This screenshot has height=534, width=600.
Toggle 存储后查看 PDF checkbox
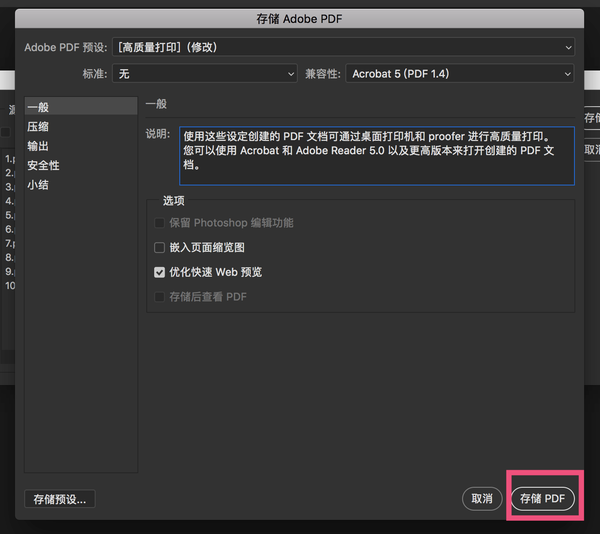coord(159,297)
